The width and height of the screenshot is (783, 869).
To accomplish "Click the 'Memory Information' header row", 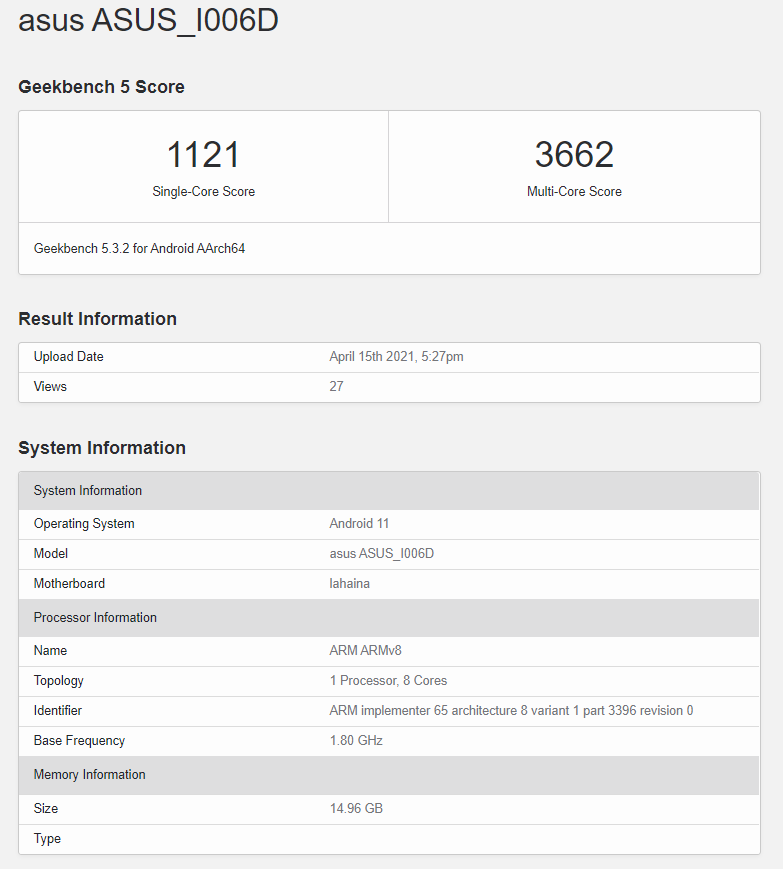I will [388, 775].
